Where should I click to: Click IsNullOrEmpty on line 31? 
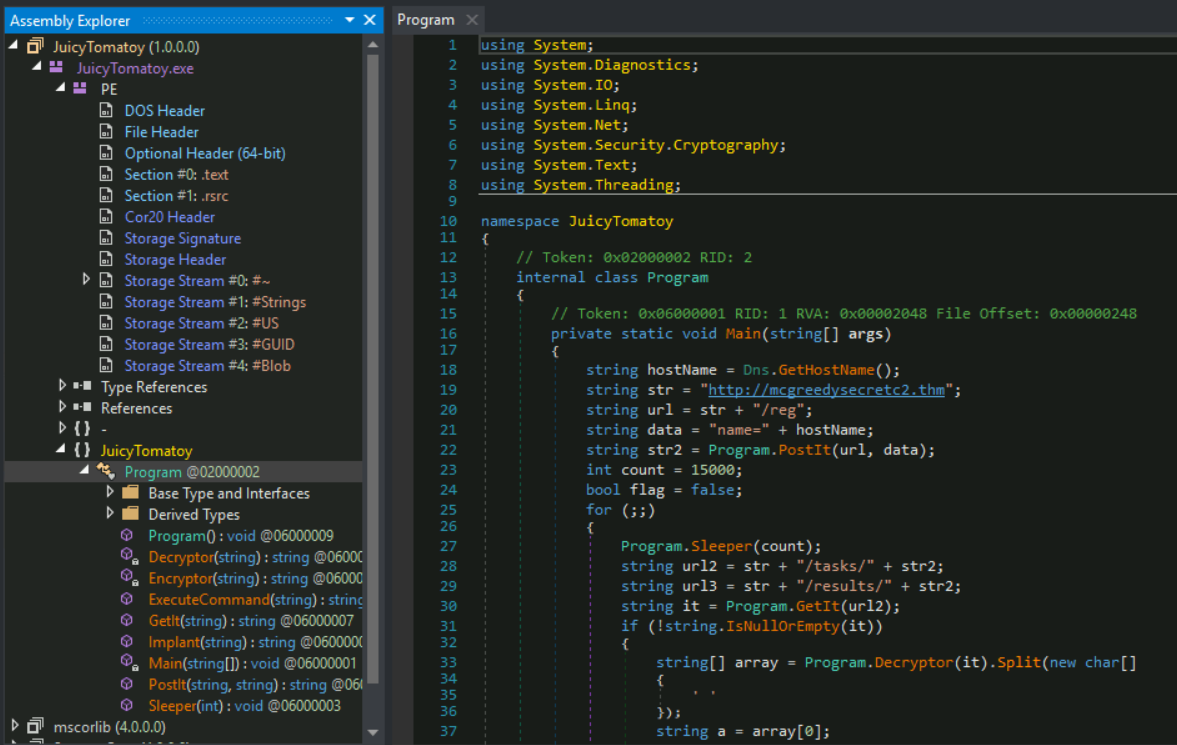pyautogui.click(x=782, y=626)
